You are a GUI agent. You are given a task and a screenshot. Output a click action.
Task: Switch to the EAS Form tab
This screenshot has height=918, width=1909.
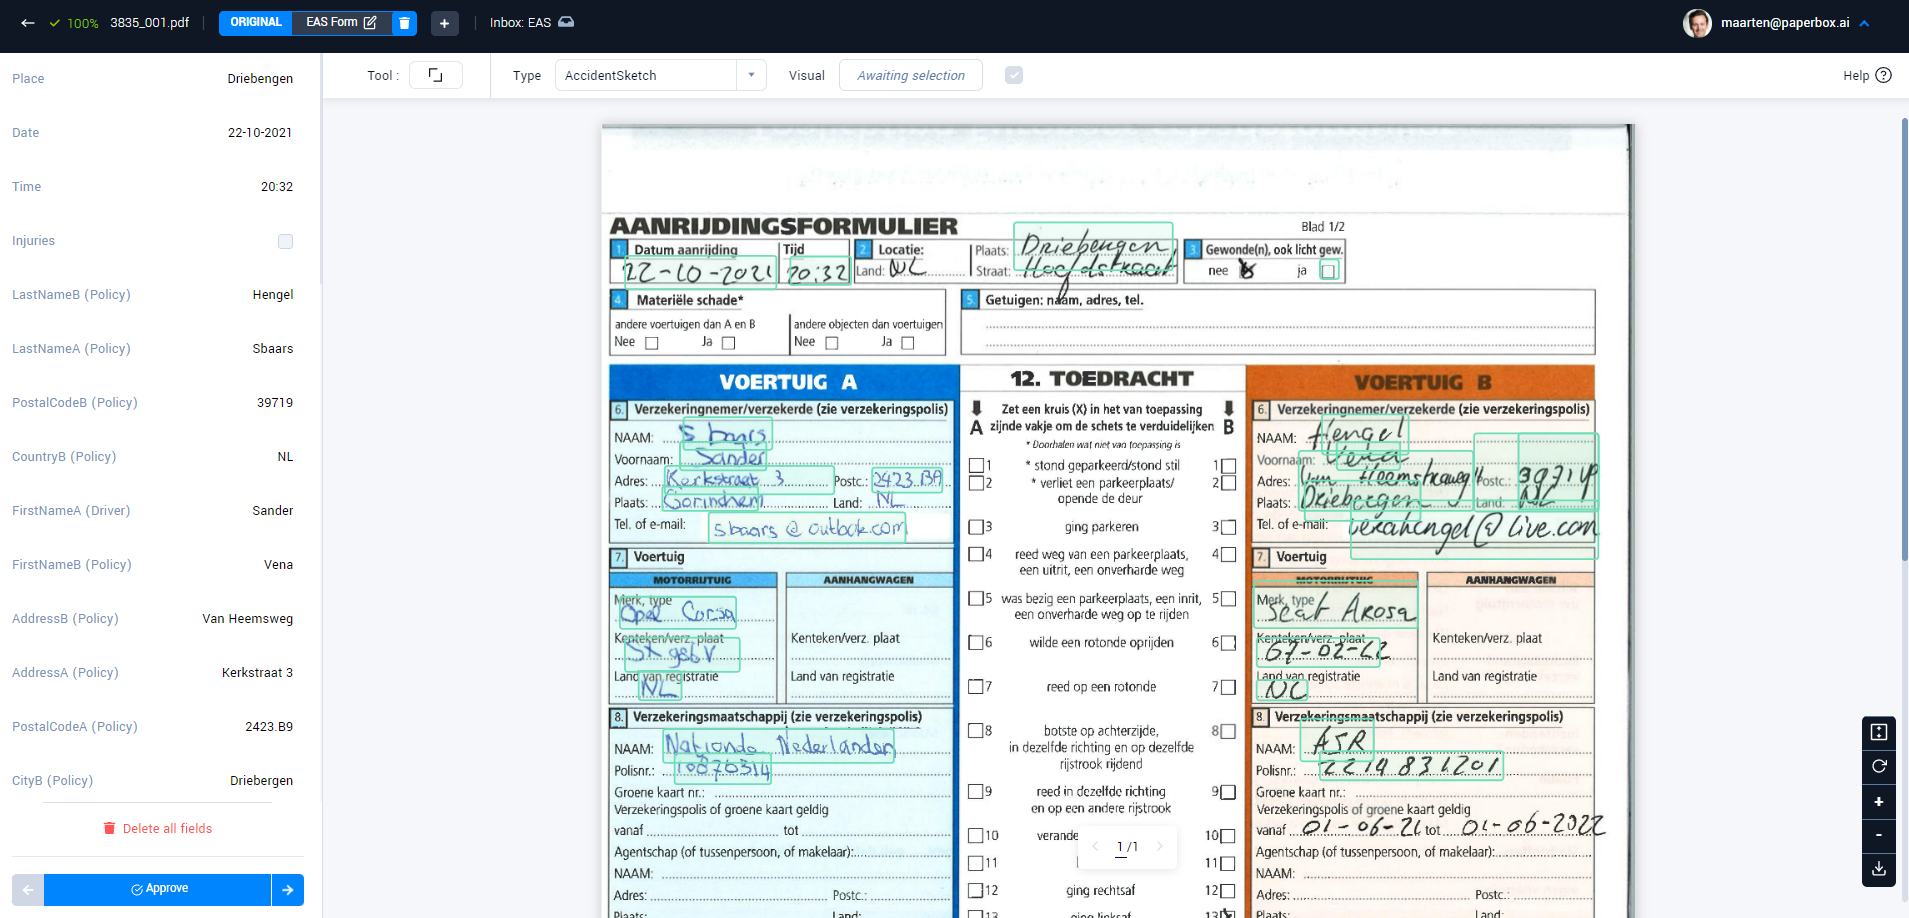click(x=330, y=22)
